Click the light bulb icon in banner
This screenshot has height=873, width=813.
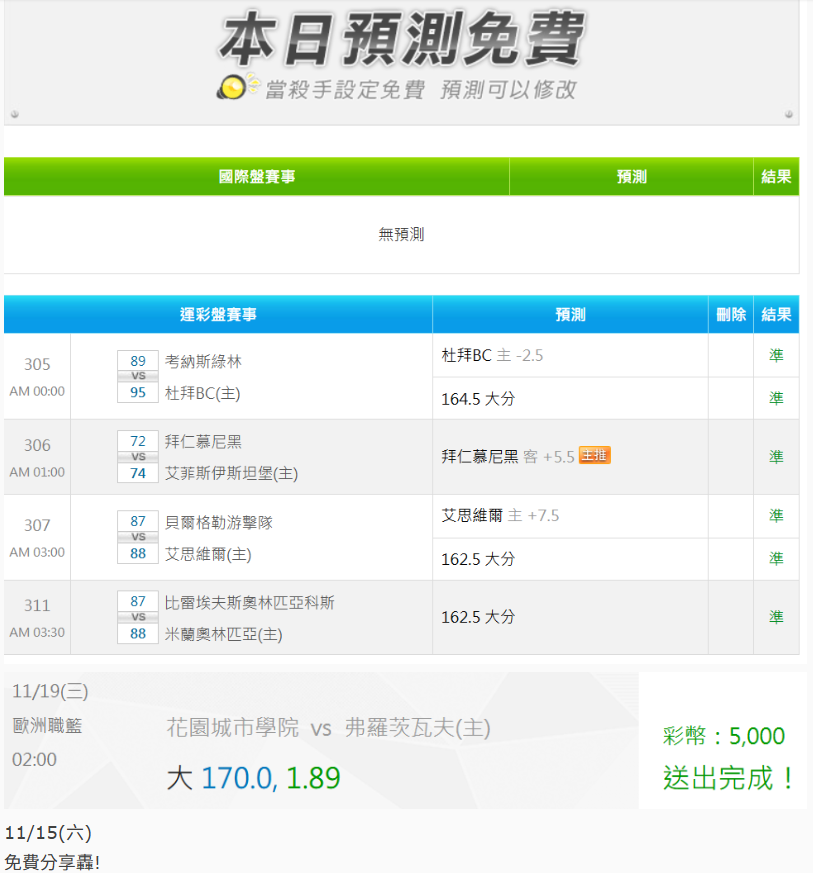coord(236,87)
